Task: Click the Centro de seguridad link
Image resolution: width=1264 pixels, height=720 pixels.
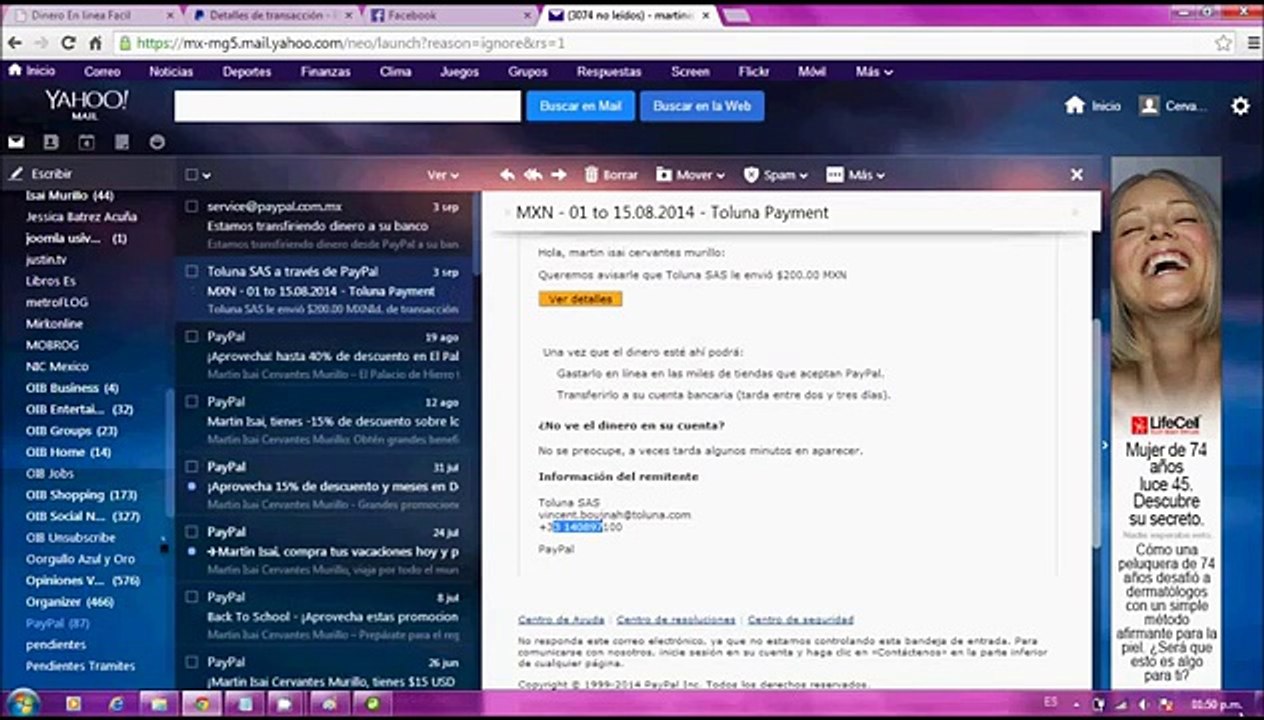Action: pos(801,620)
